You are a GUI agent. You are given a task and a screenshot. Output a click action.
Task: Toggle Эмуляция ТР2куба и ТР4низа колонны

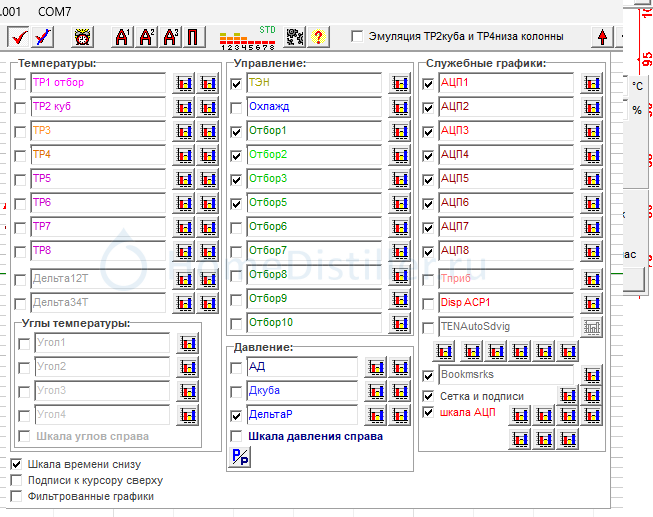(x=357, y=36)
